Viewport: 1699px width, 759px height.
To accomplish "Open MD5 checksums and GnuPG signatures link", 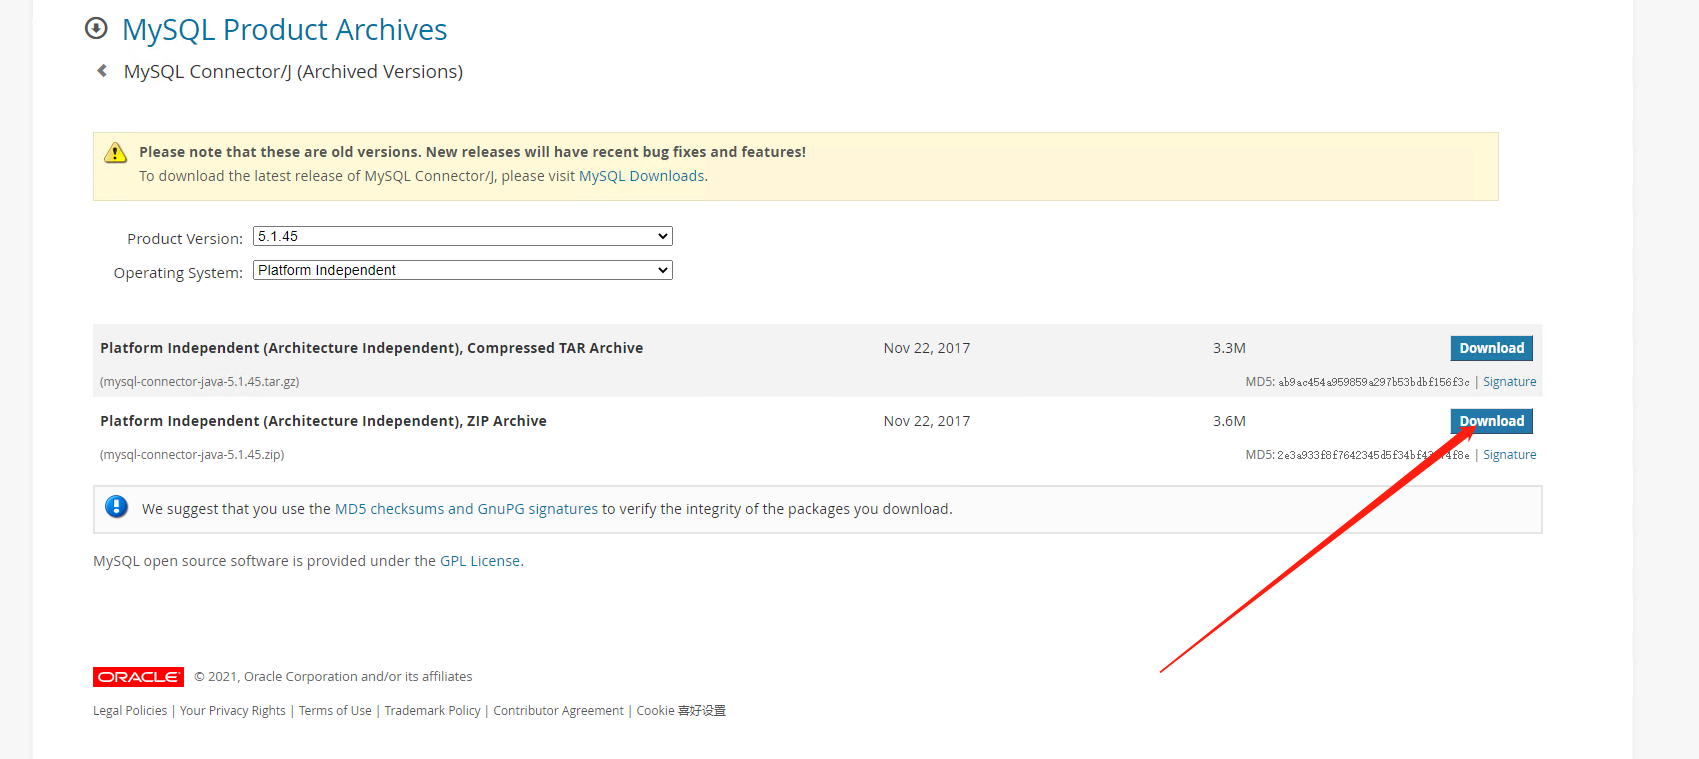I will click(x=466, y=509).
